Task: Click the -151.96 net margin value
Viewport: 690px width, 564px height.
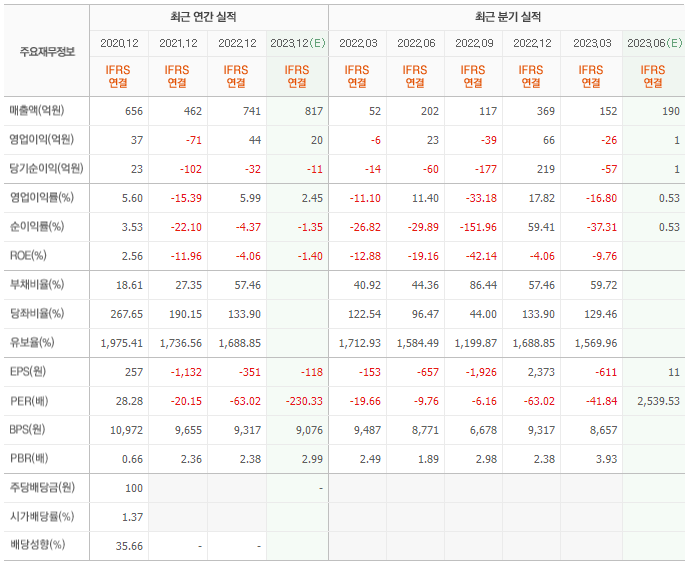Action: pyautogui.click(x=478, y=227)
